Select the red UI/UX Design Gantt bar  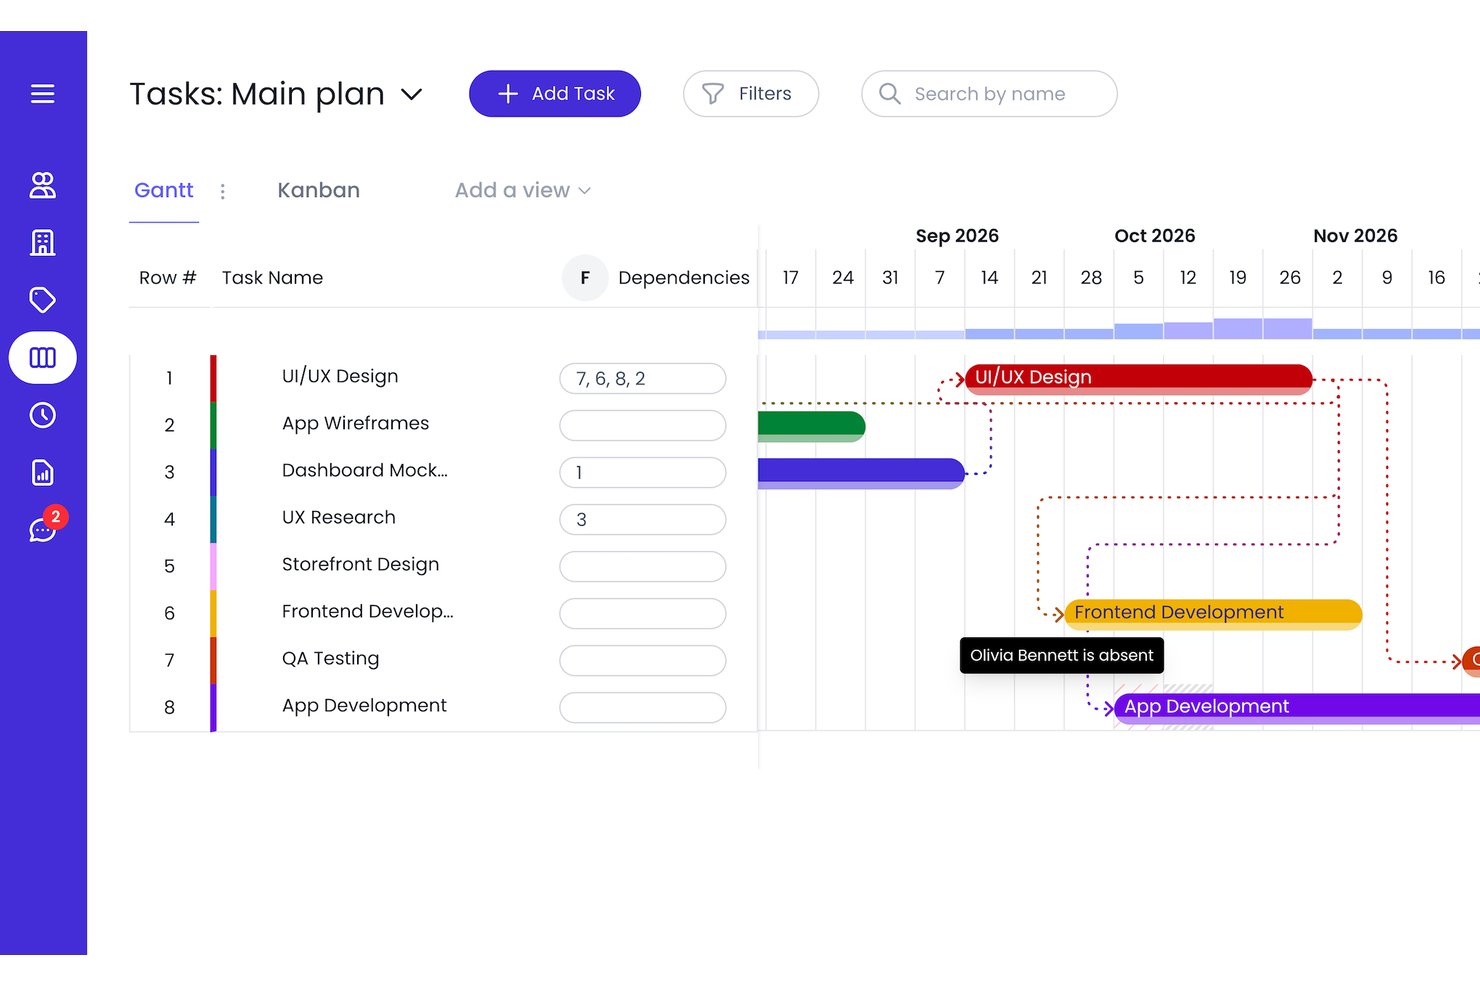pyautogui.click(x=1138, y=378)
